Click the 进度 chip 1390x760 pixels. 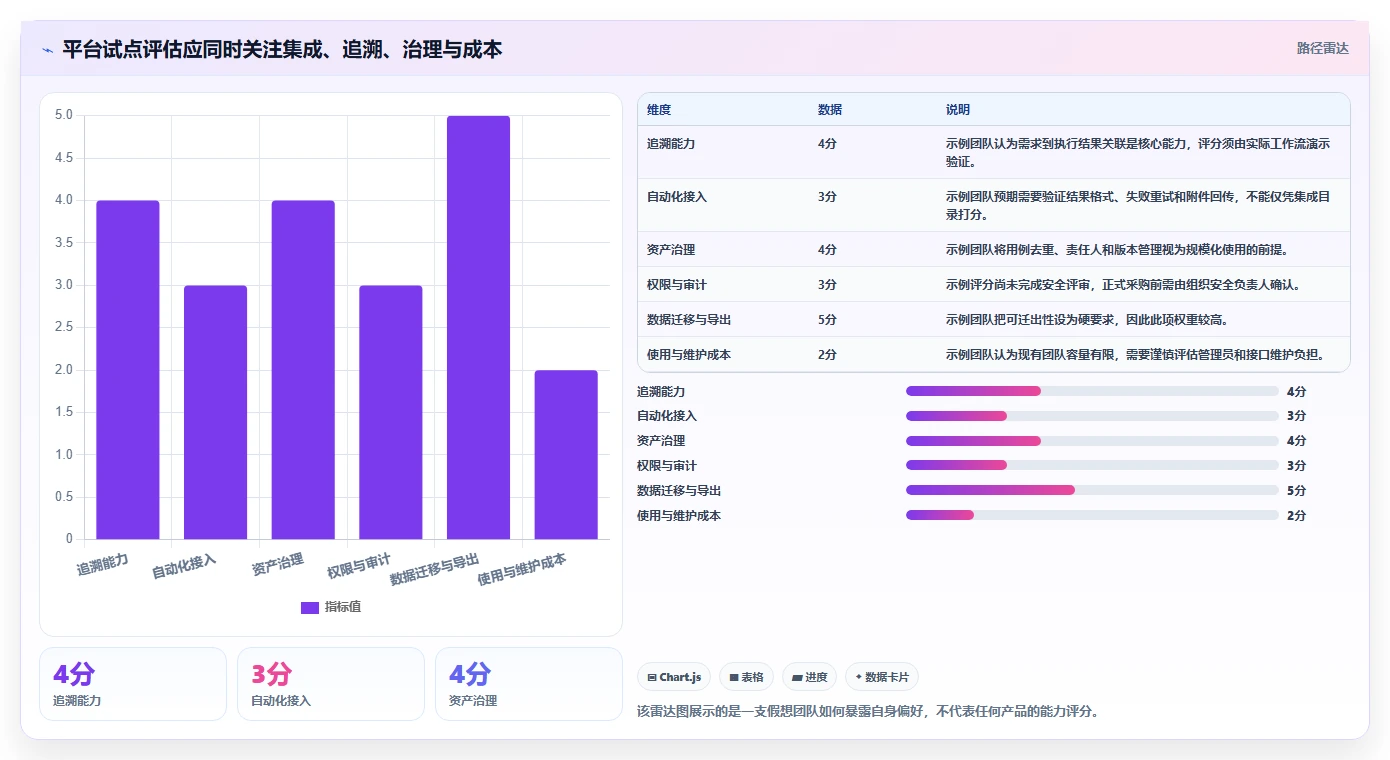809,677
